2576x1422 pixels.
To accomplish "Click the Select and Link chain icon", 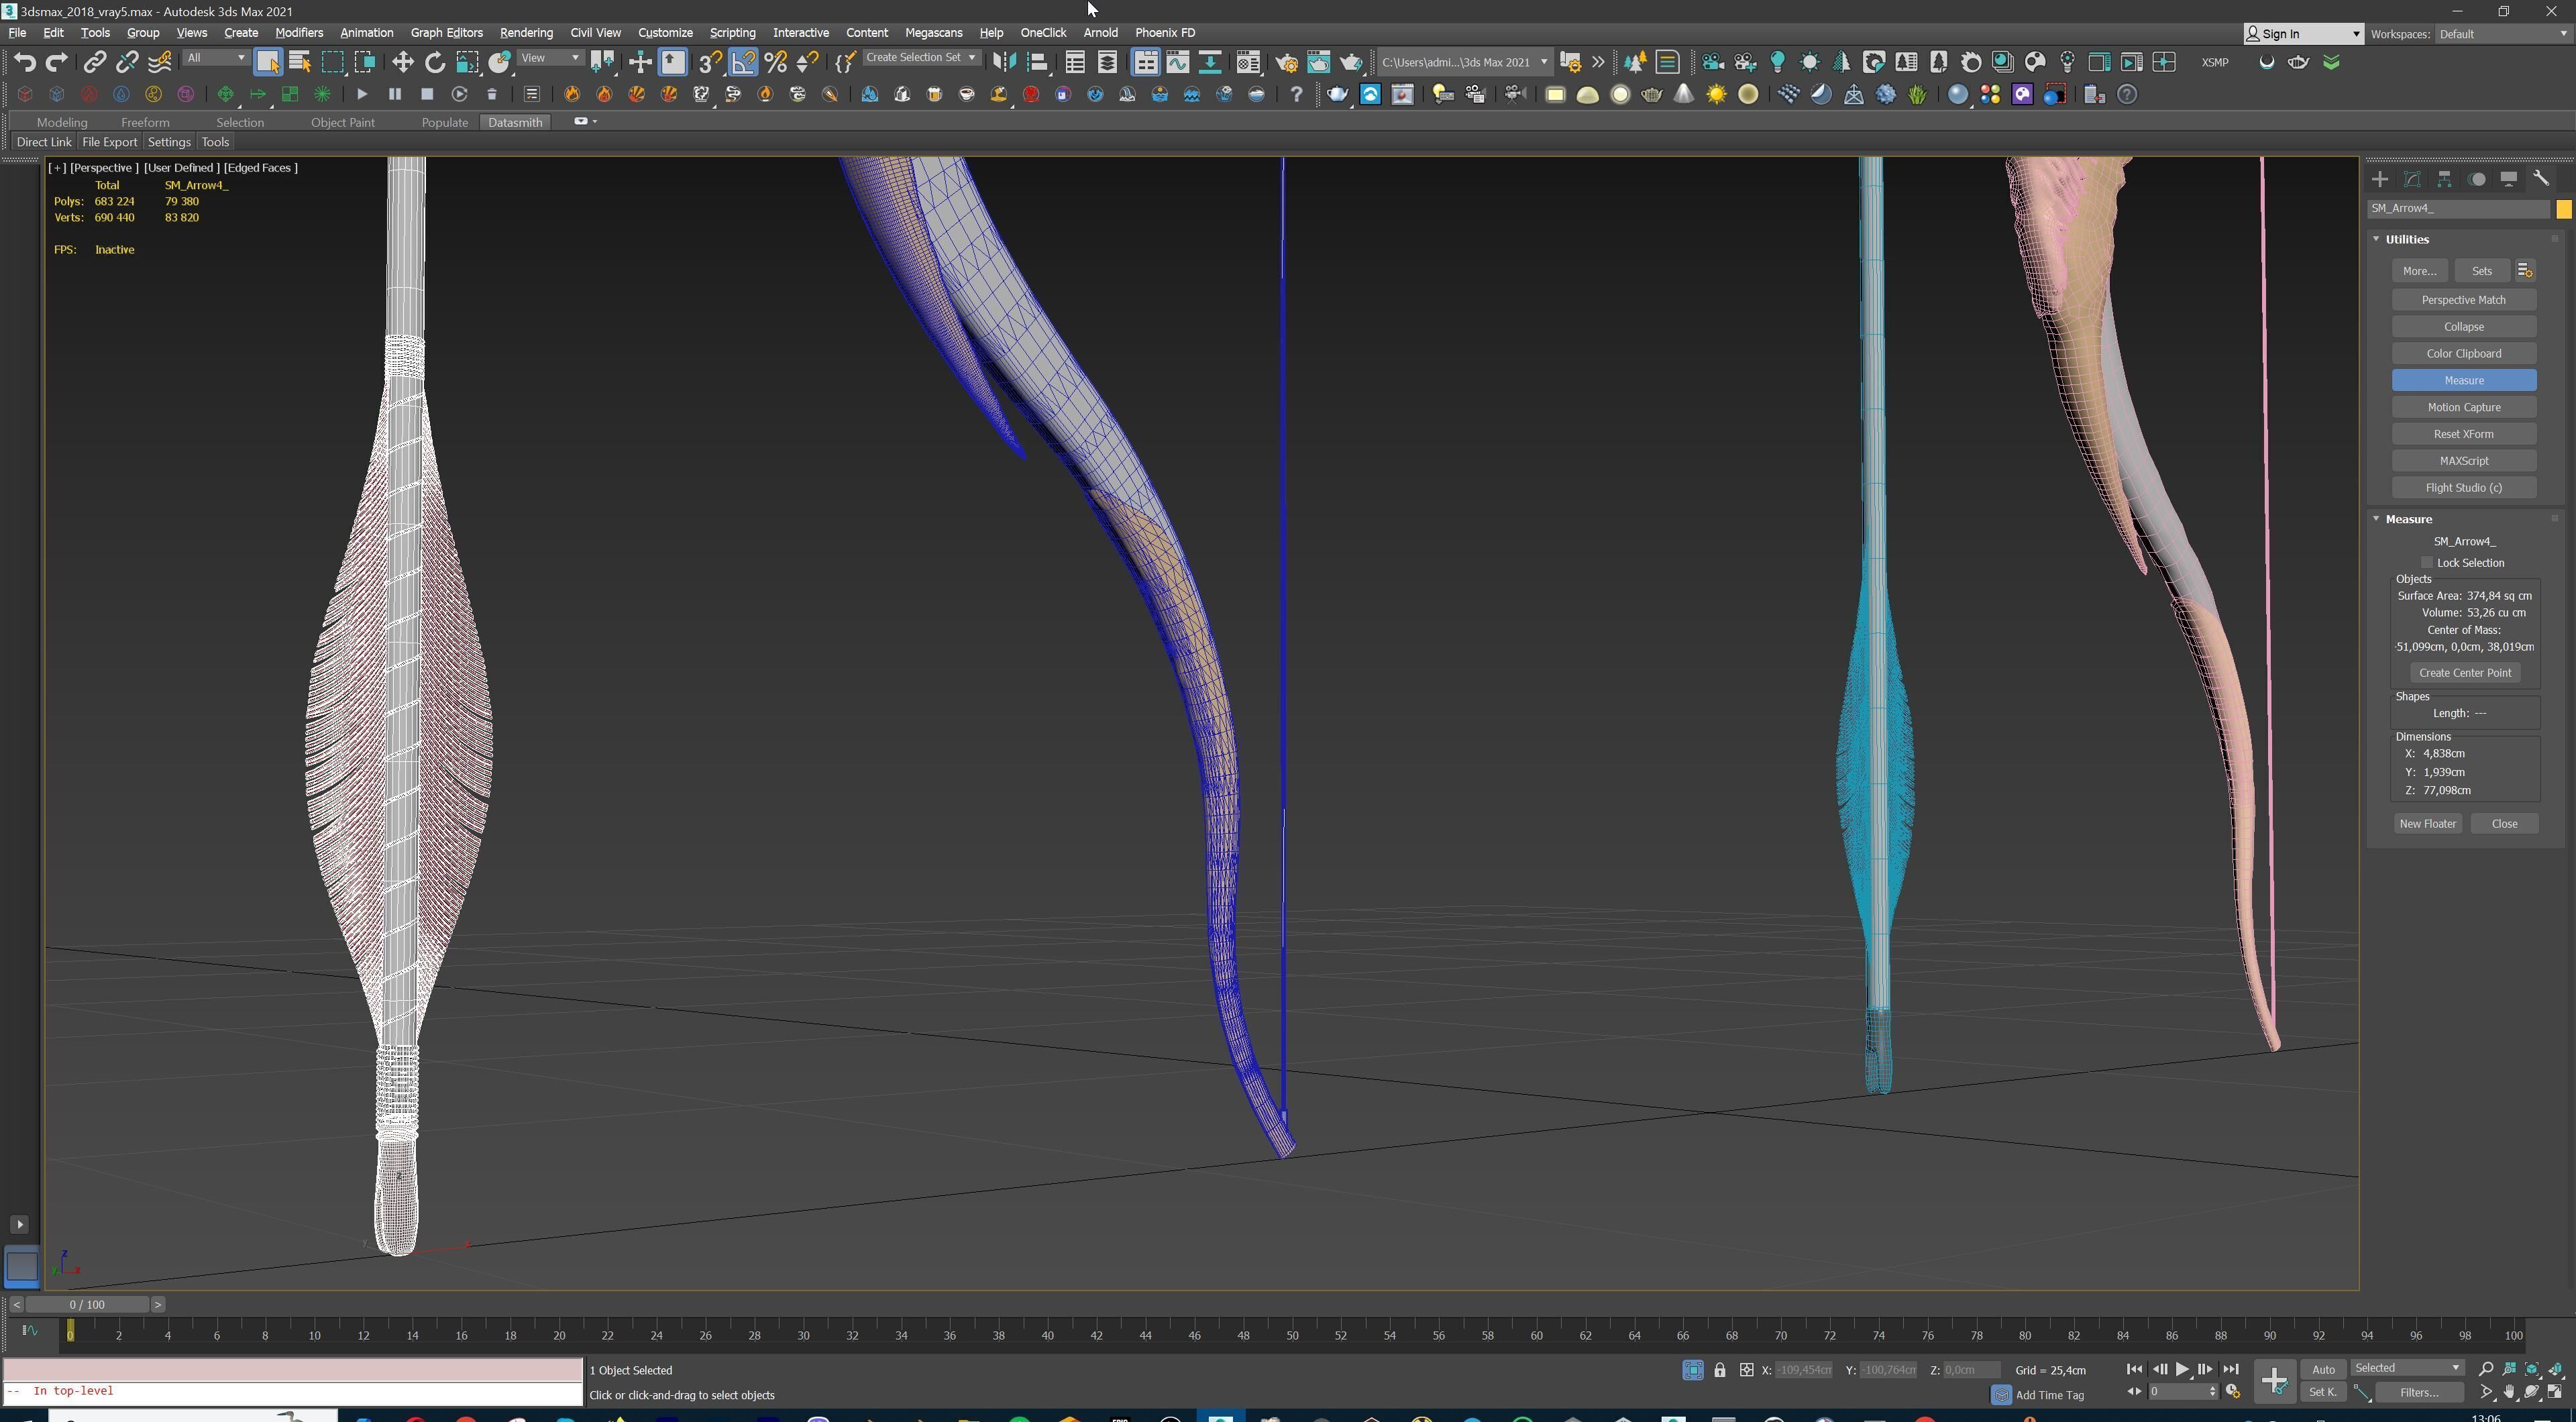I will coord(94,62).
